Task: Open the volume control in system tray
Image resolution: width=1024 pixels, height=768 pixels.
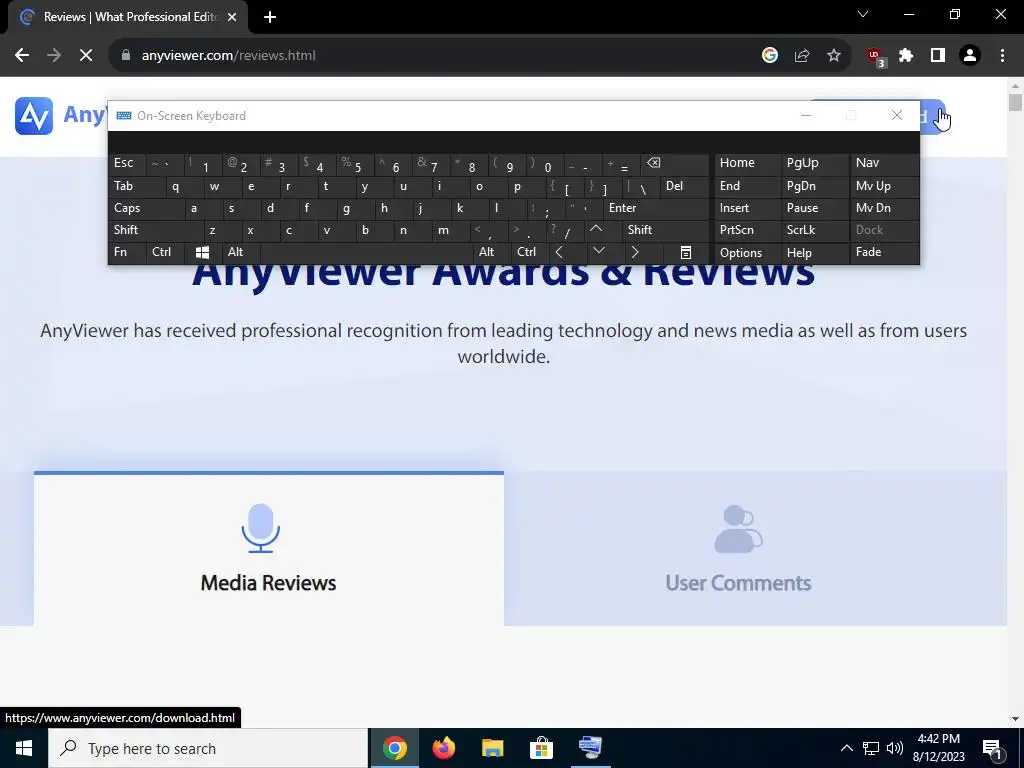Action: point(895,748)
